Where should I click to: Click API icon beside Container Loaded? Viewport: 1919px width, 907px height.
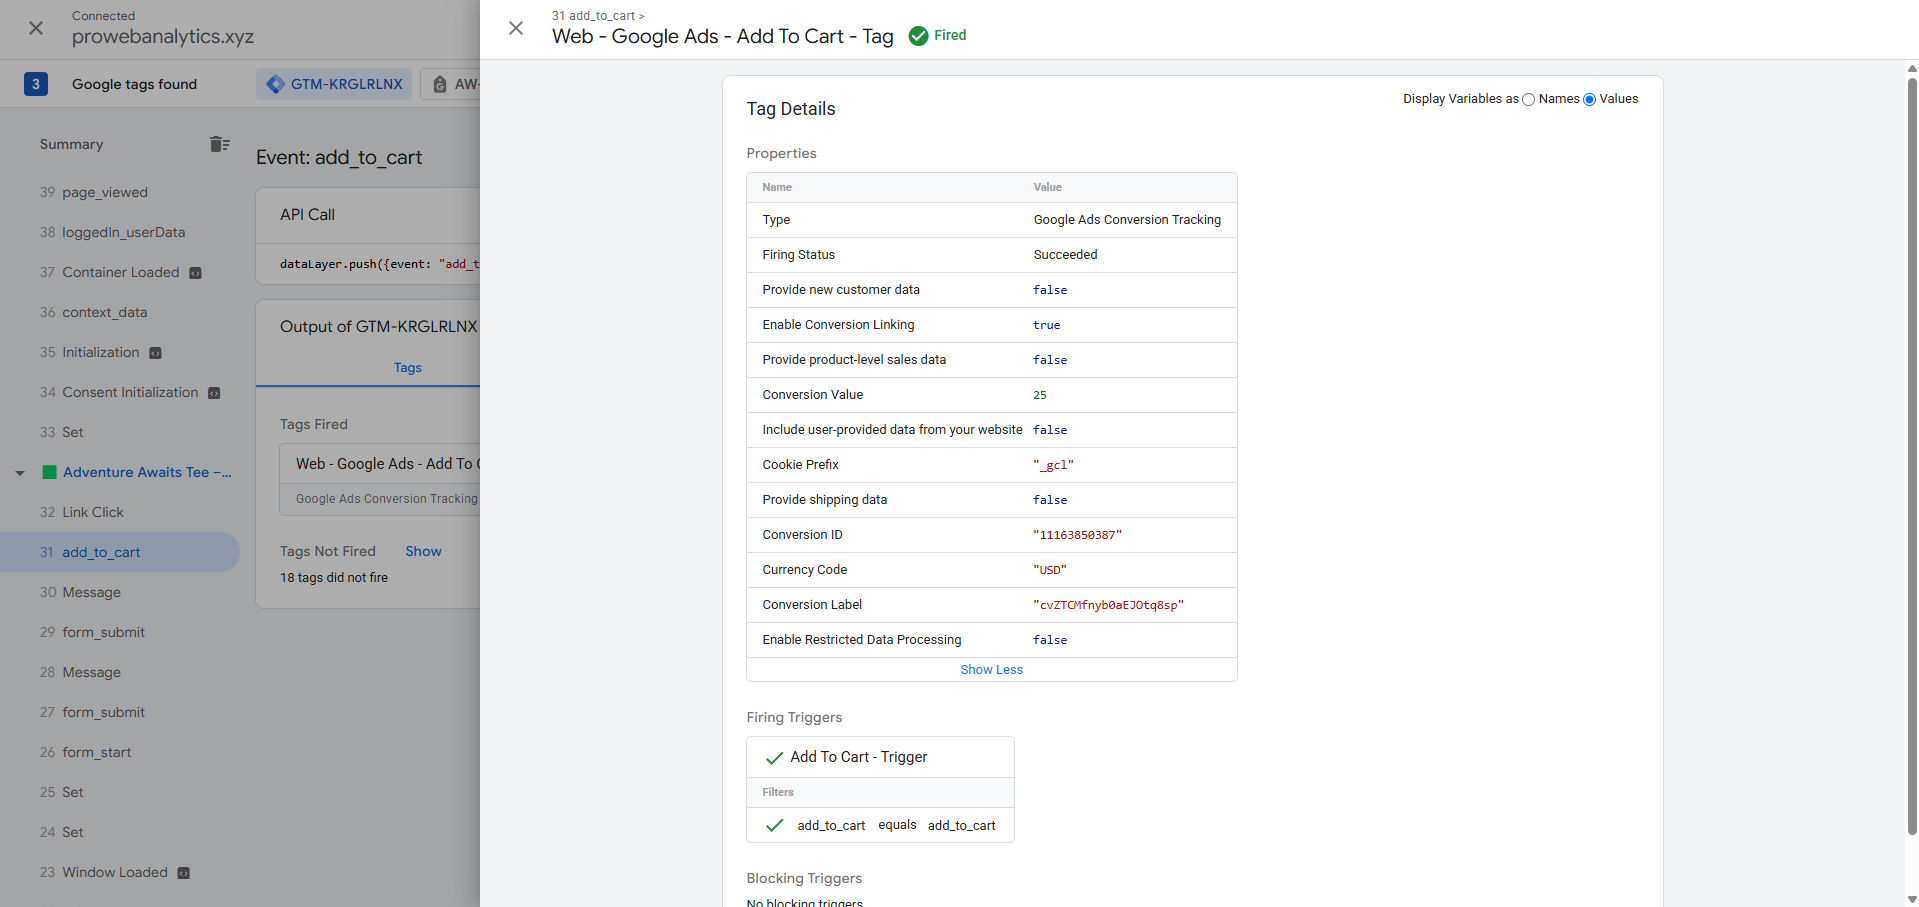tap(196, 273)
